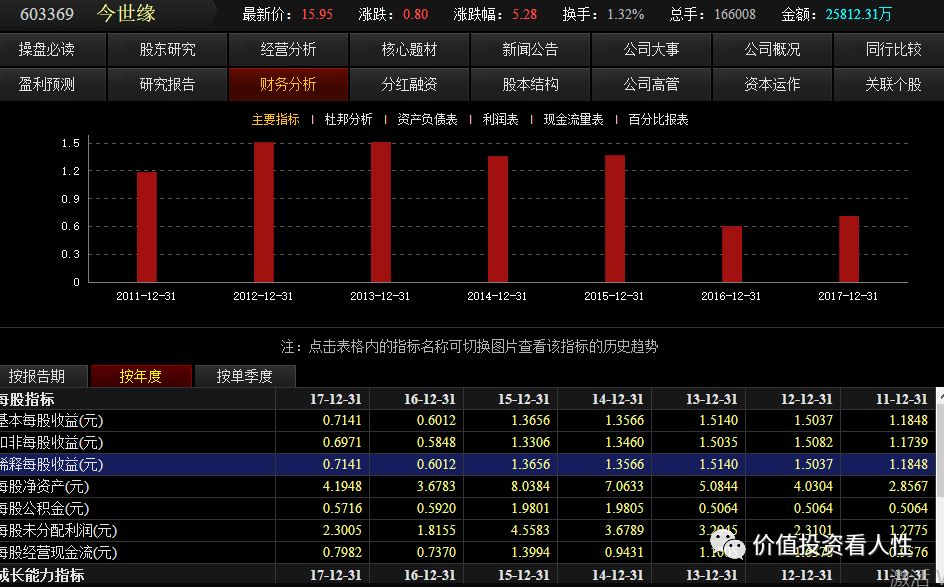The height and width of the screenshot is (587, 944).
Task: Select the highlighted 财务分析 tab
Action: point(288,84)
